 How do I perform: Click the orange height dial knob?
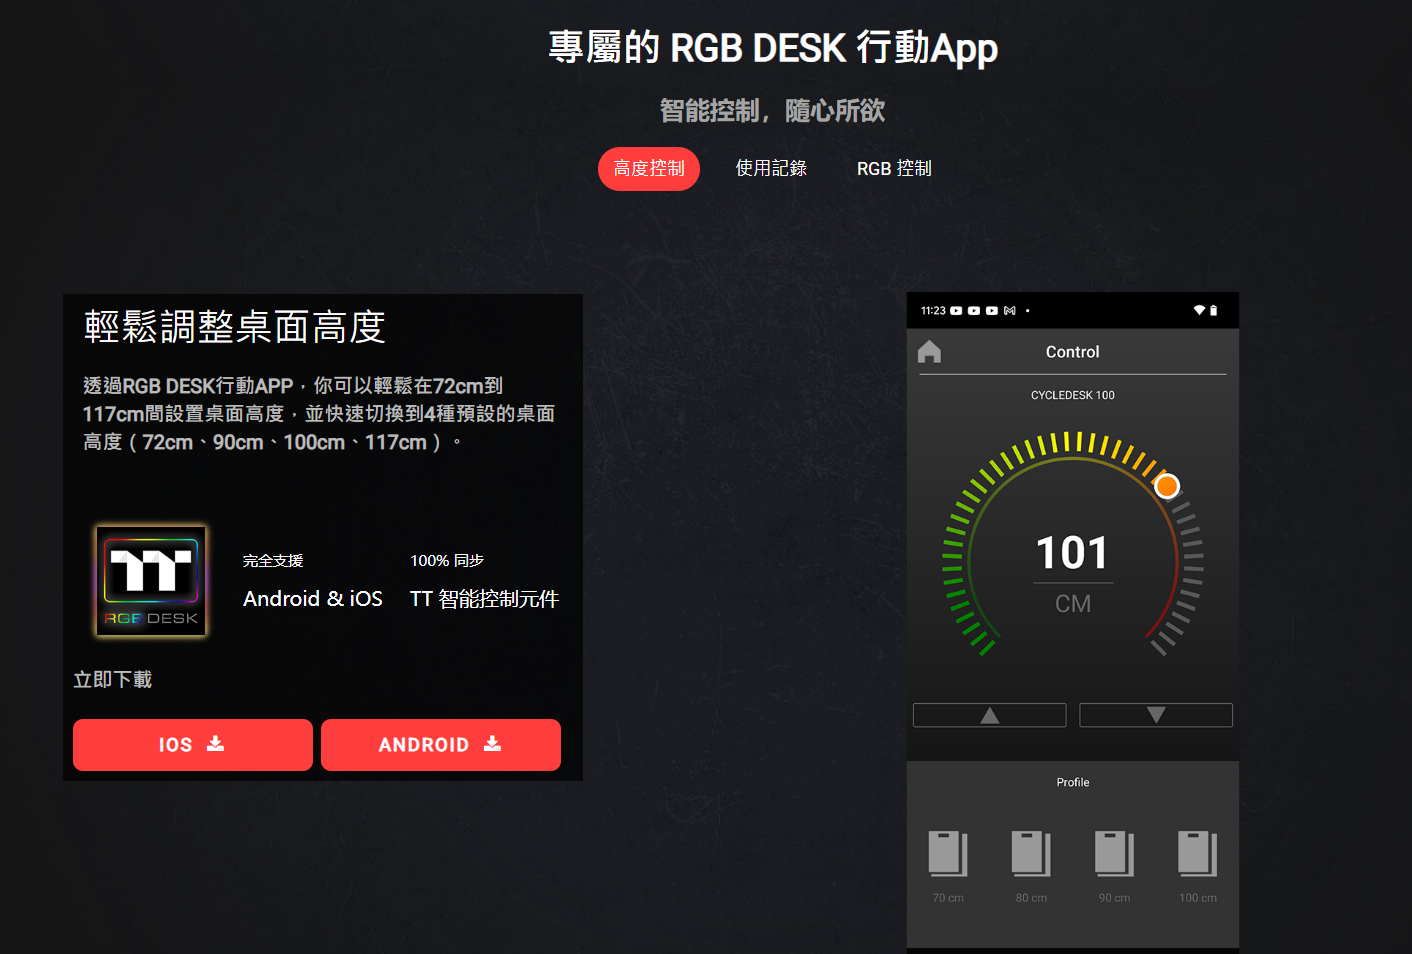click(x=1167, y=486)
